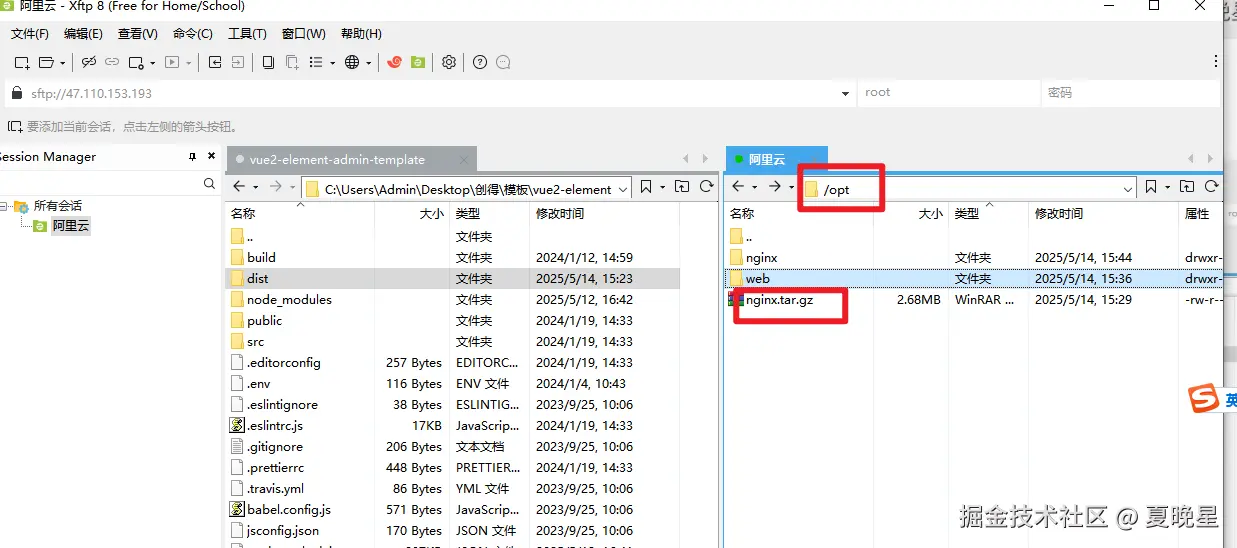Open the 工具(T) menu
1237x548 pixels.
tap(247, 34)
